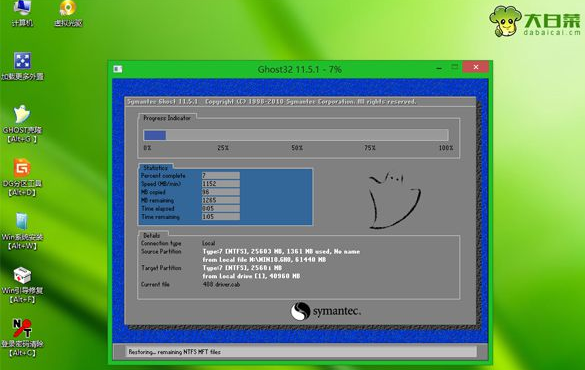This screenshot has width=585, height=370.
Task: Open the 计算机 desktop icon
Action: [x=22, y=13]
